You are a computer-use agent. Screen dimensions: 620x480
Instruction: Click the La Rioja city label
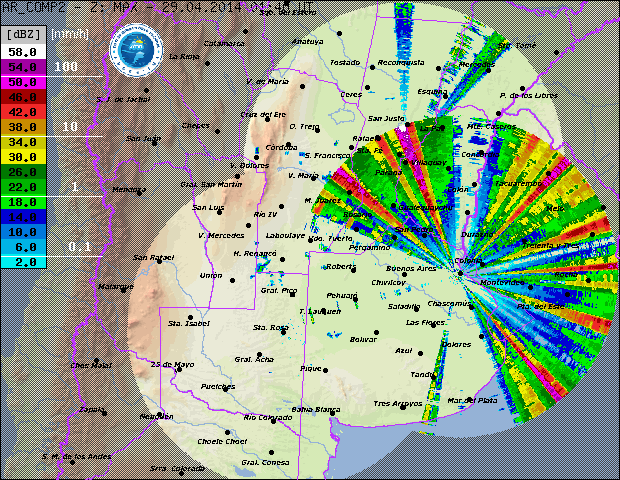tap(184, 57)
